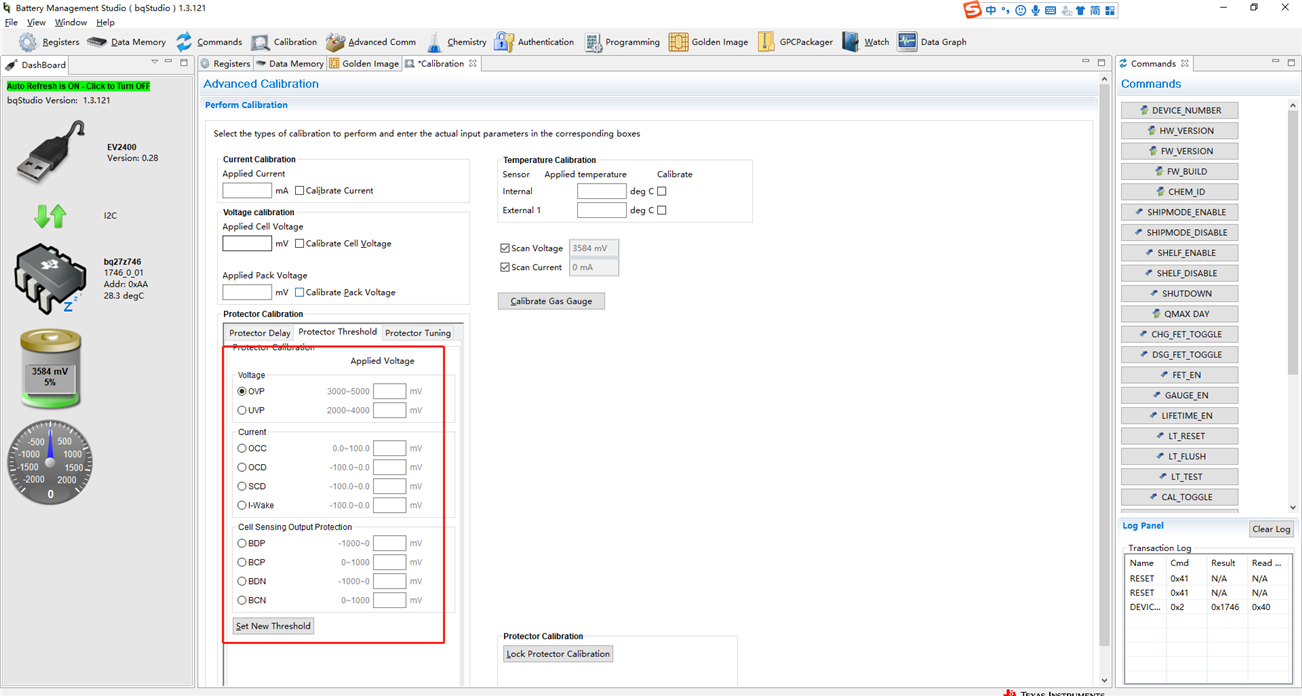Viewport: 1302px width, 696px height.
Task: Maximize the DashBoard panel
Action: pos(184,63)
